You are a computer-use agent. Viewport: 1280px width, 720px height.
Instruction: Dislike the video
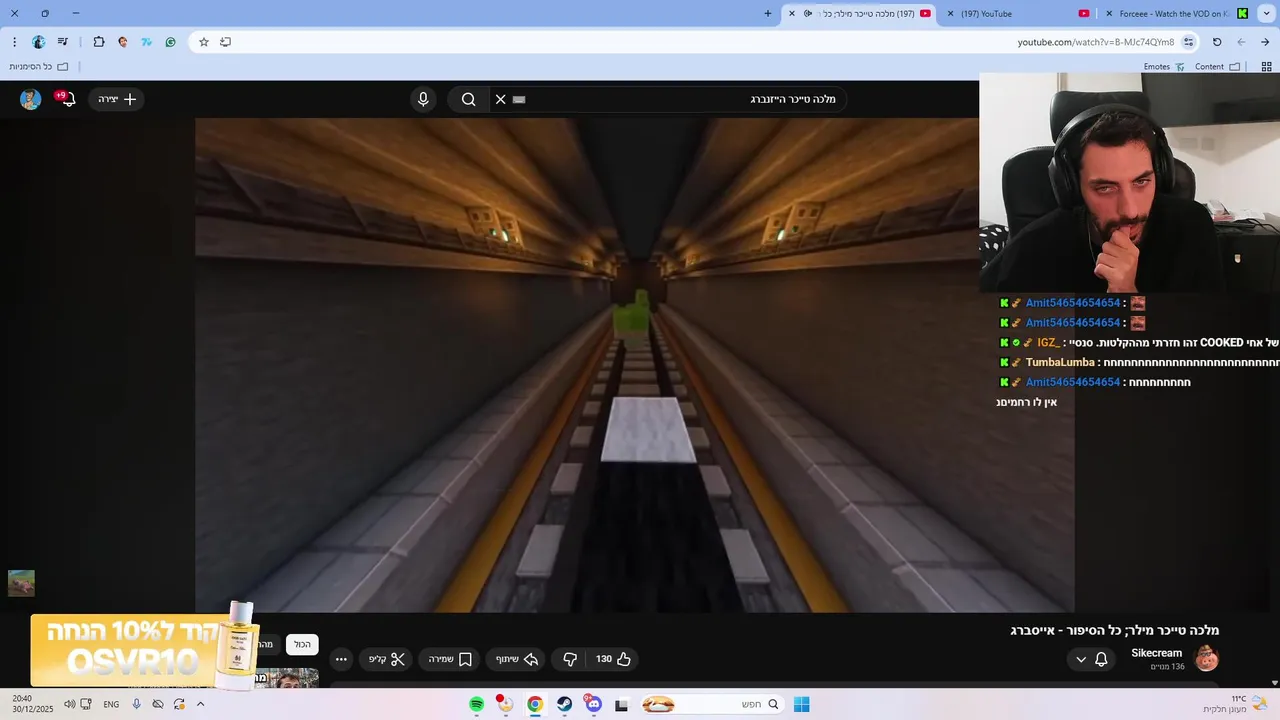click(x=570, y=659)
